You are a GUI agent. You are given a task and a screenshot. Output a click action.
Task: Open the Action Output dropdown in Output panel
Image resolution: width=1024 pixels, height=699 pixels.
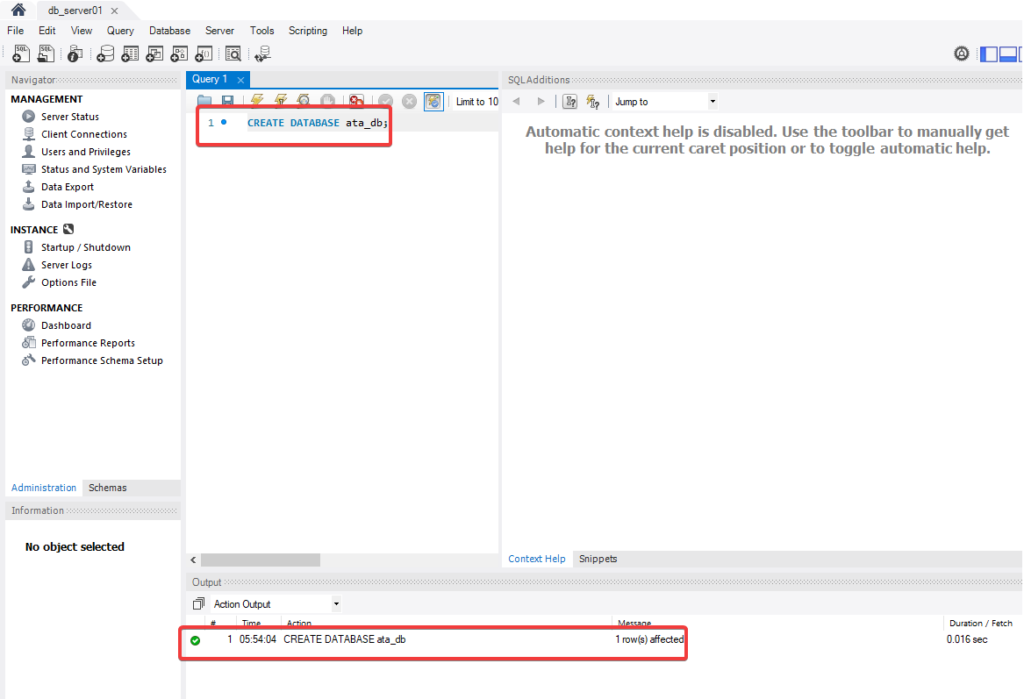click(x=335, y=603)
